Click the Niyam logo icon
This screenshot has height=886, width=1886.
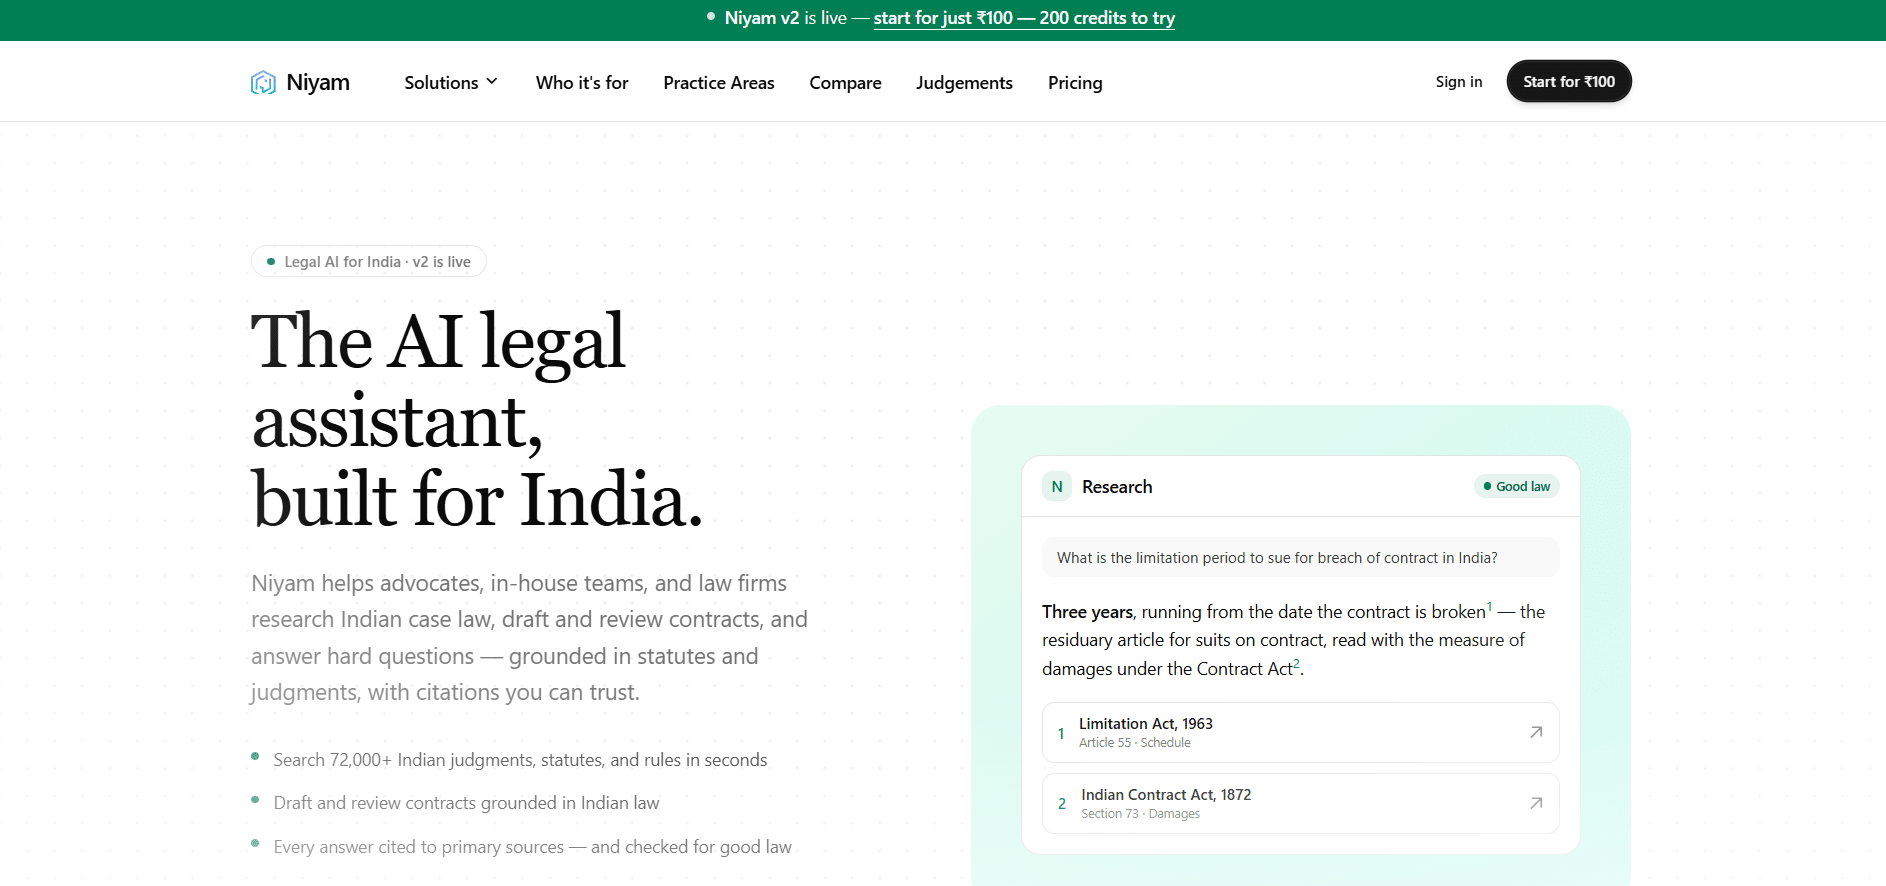(x=263, y=82)
